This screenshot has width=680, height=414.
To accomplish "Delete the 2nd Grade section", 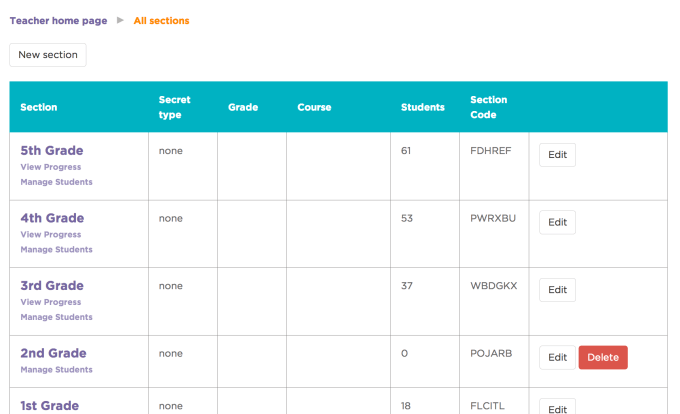I will 603,357.
